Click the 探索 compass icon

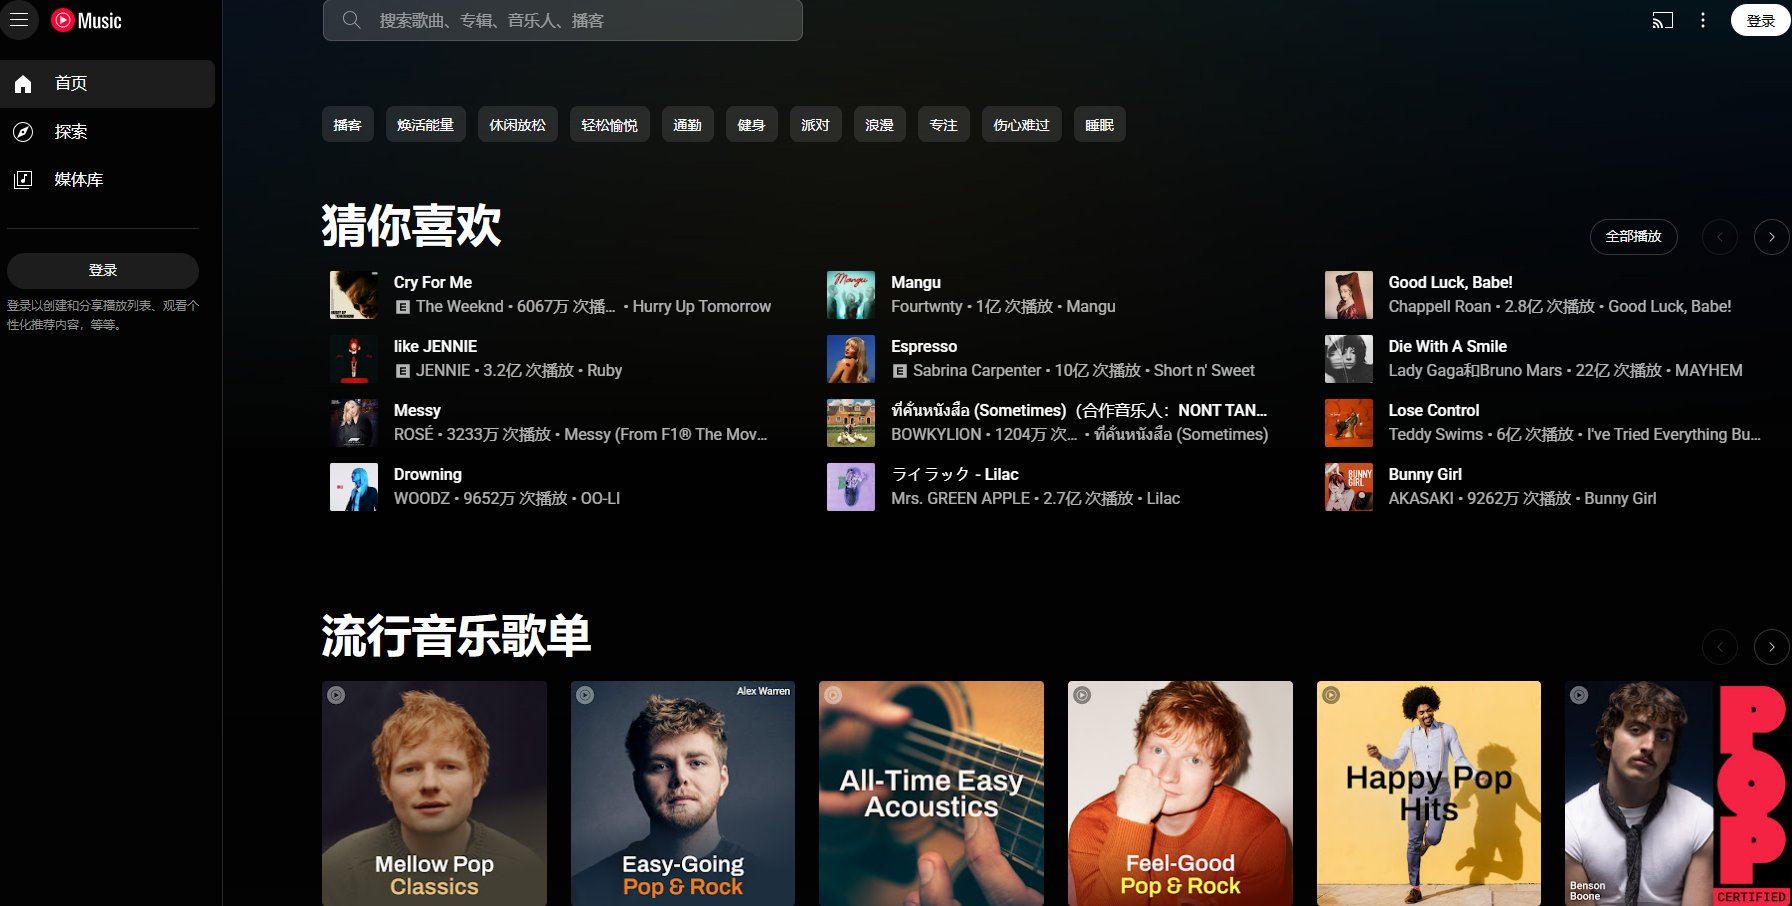coord(23,132)
